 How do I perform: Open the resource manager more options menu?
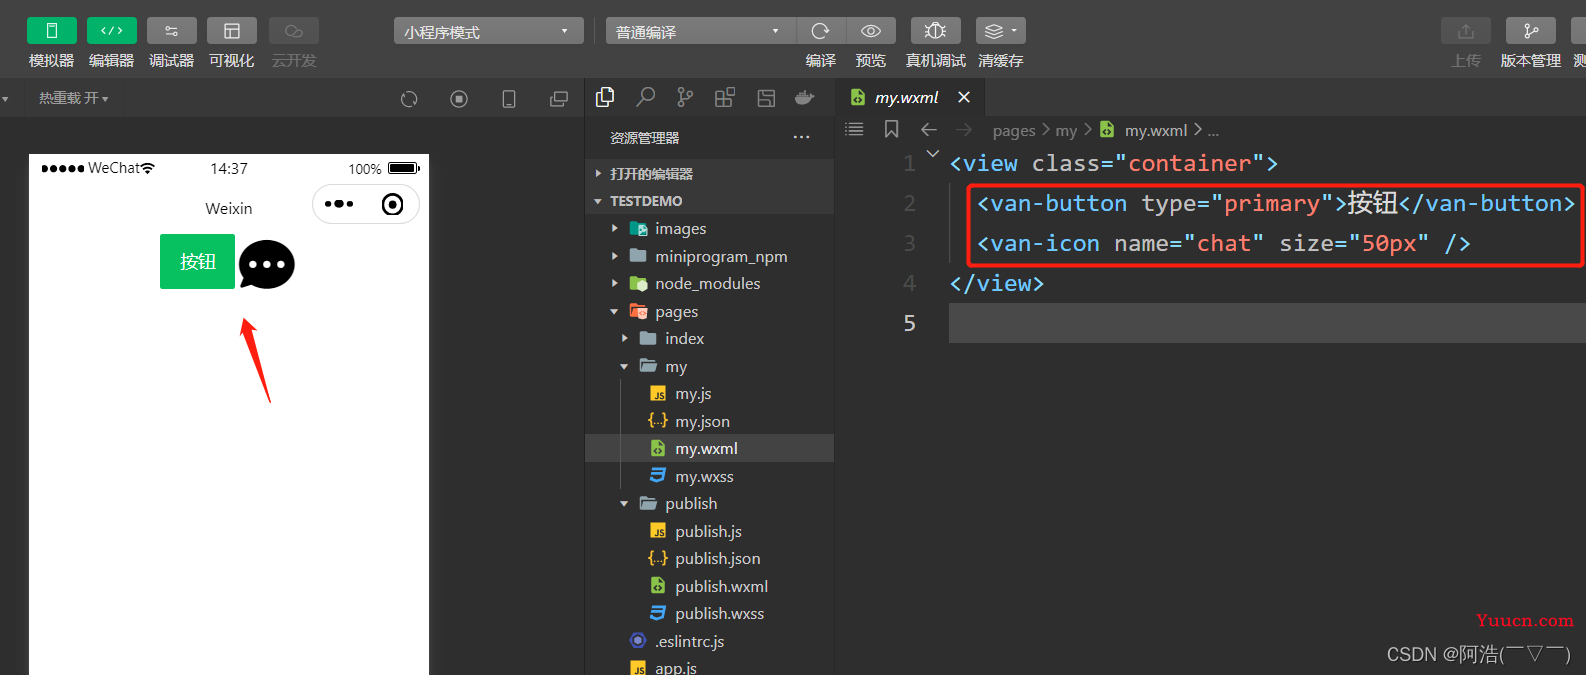[x=802, y=137]
